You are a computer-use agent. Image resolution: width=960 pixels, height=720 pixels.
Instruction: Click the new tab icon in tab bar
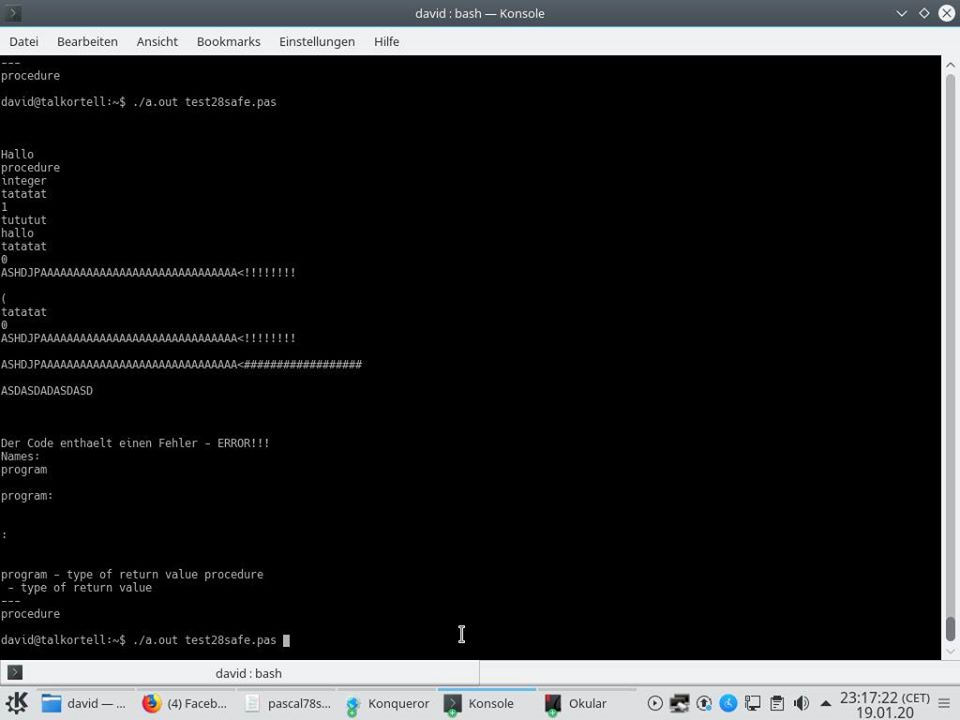[15, 673]
